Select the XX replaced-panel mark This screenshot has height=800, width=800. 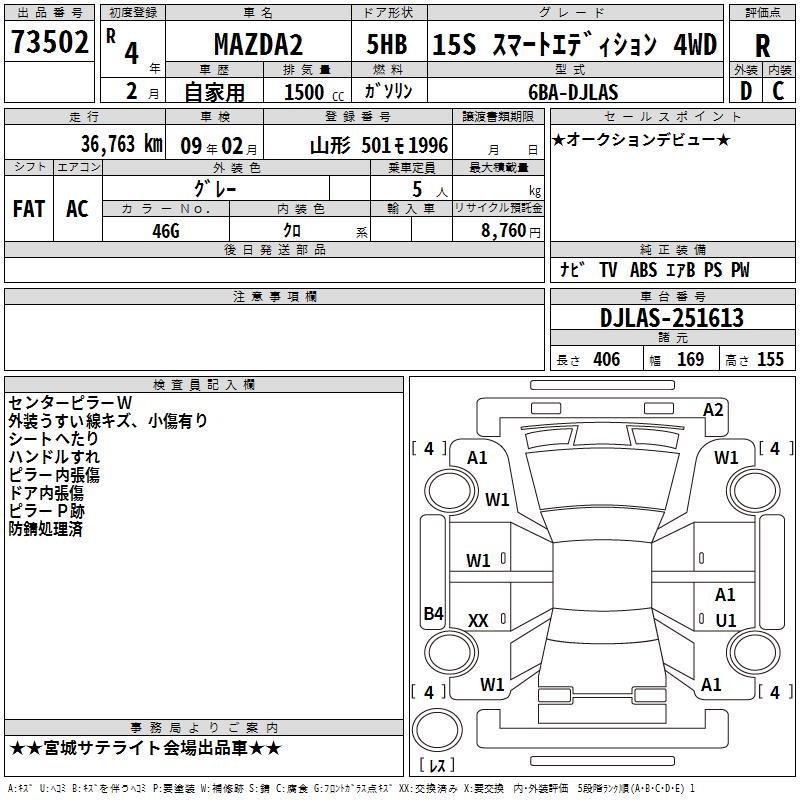pos(478,620)
